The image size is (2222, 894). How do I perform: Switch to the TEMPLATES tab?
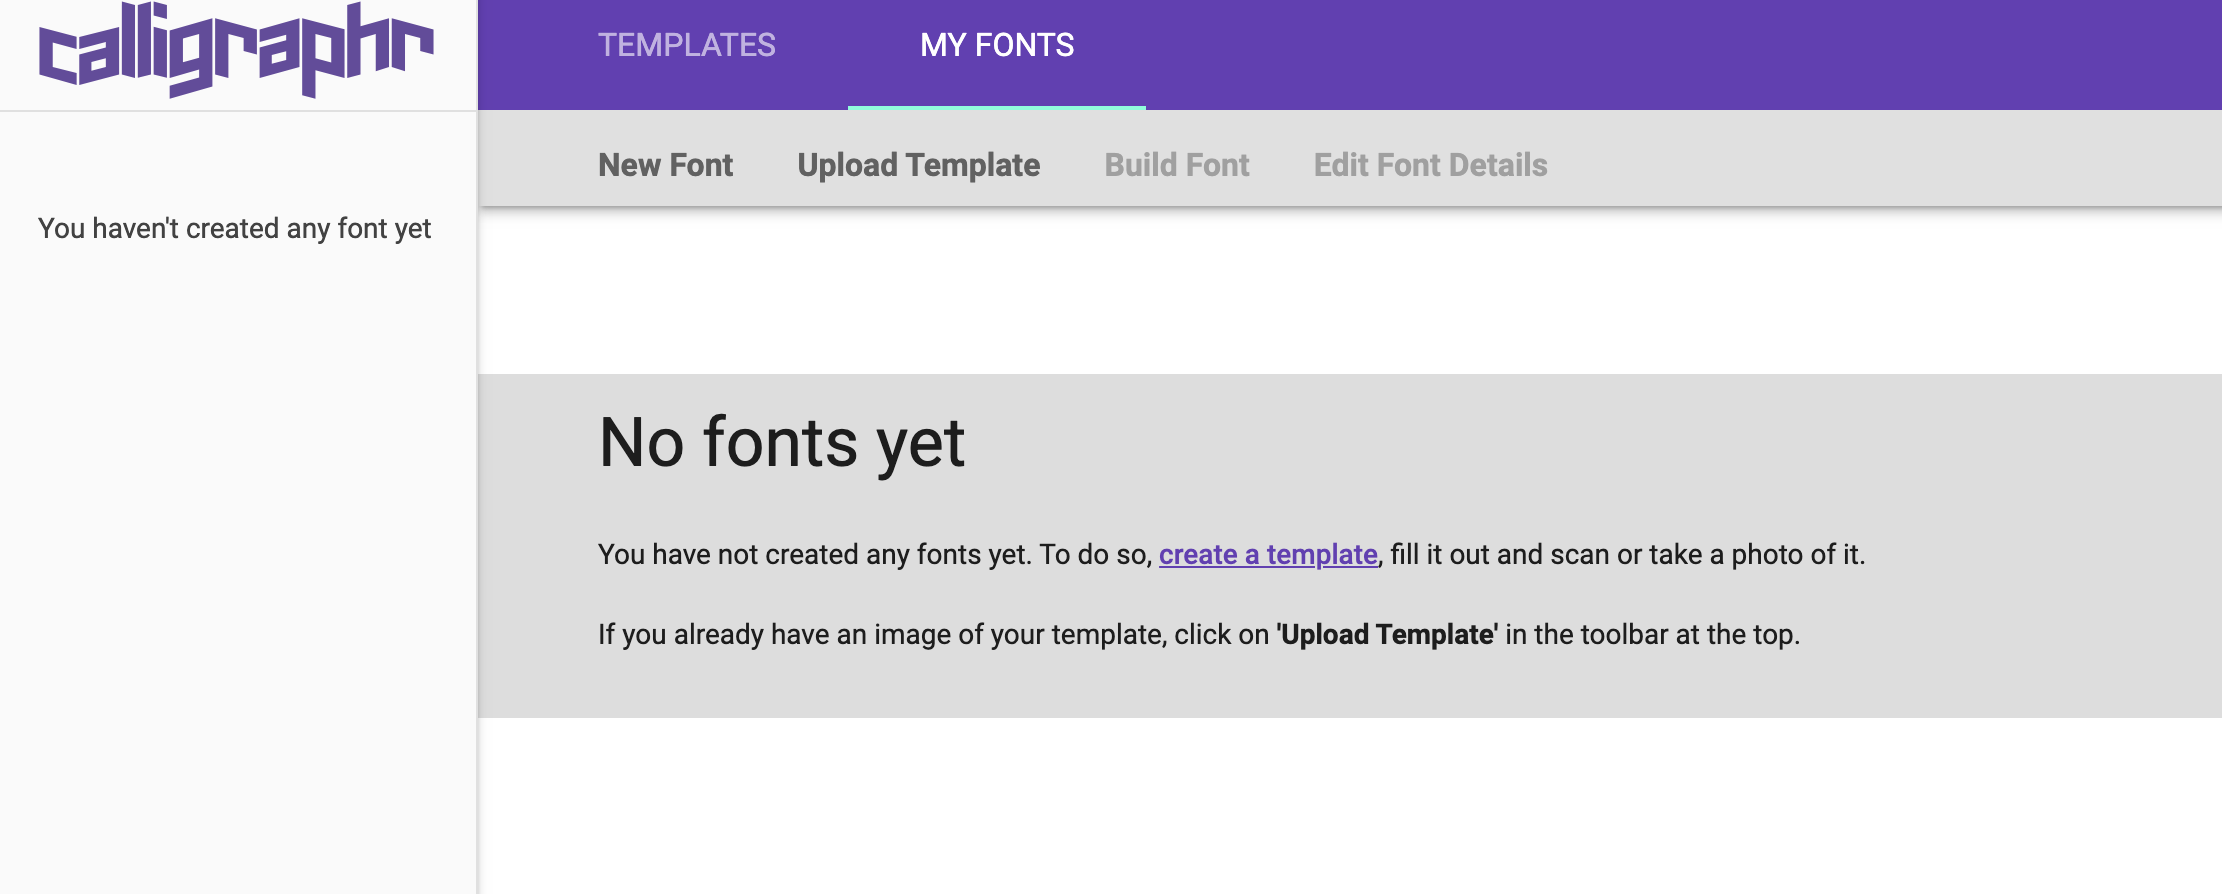687,45
